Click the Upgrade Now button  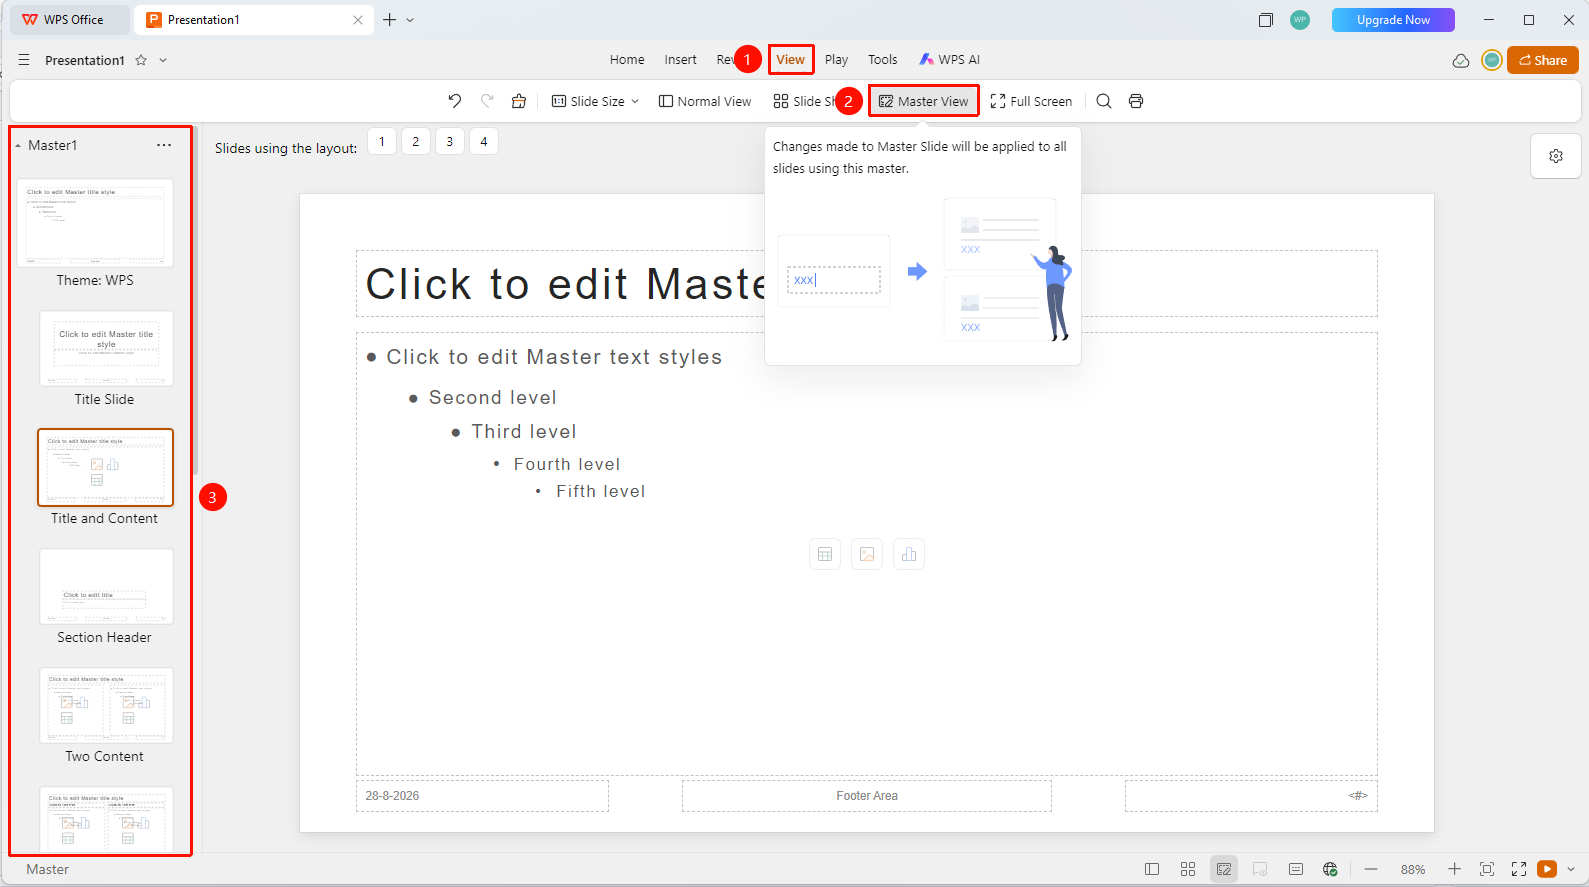[x=1393, y=20]
